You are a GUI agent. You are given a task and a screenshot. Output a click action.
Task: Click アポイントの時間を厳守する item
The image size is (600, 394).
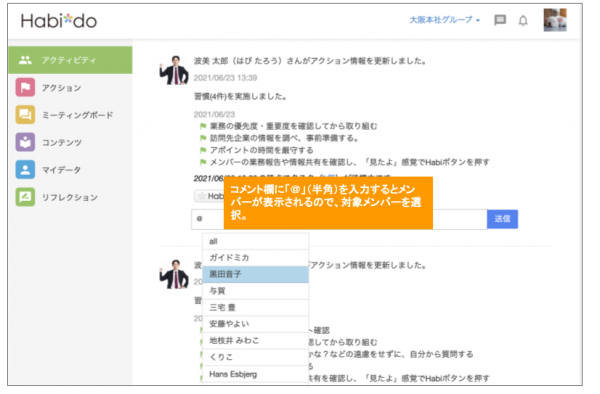(261, 150)
